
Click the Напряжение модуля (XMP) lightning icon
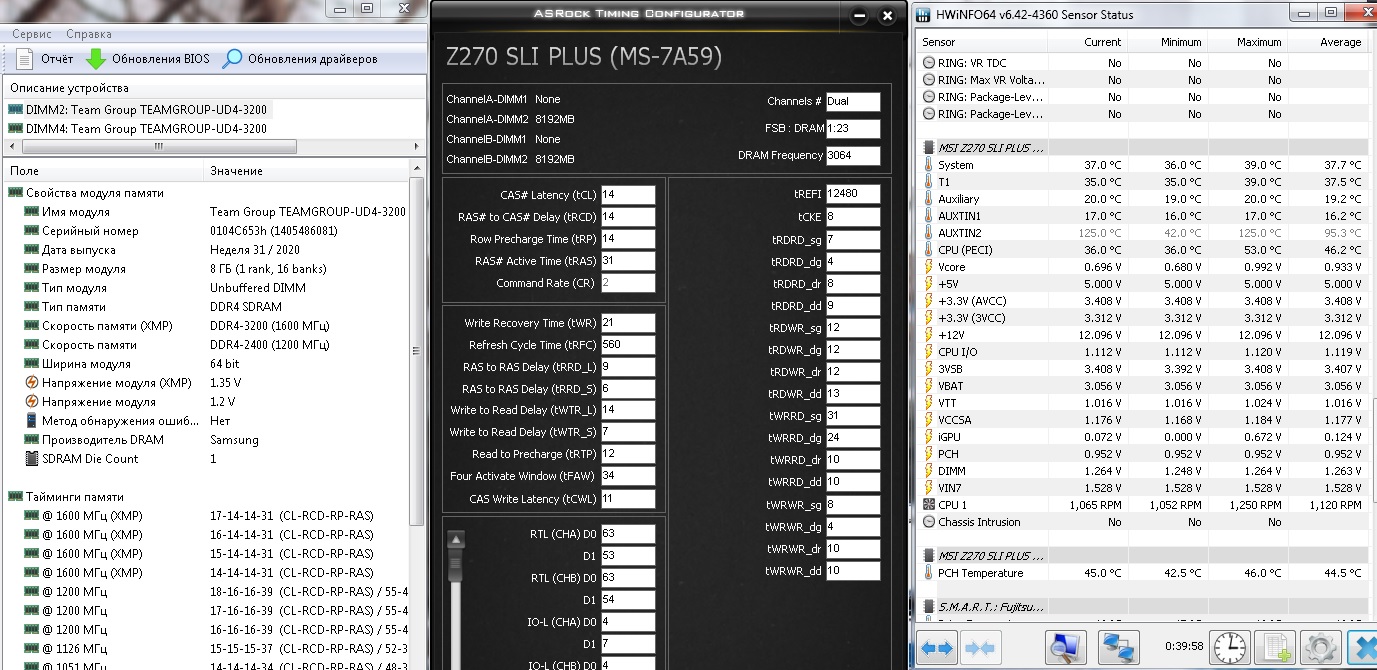[31, 383]
